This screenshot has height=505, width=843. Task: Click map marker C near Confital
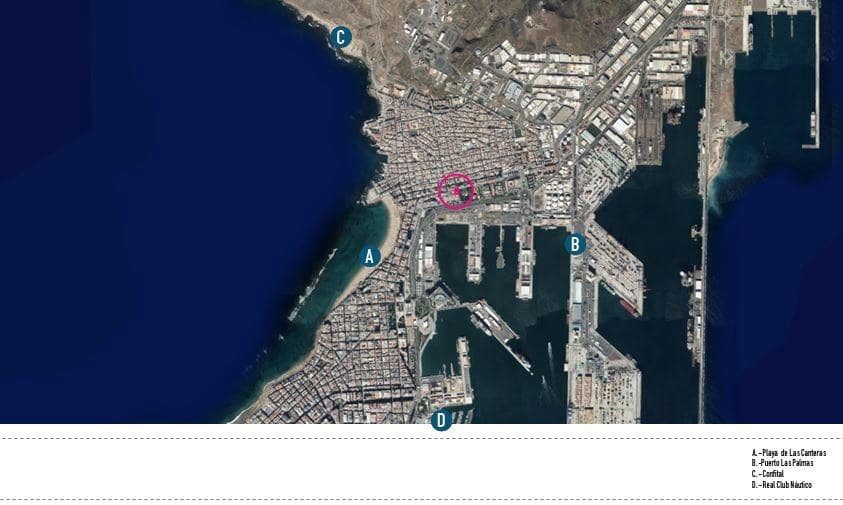pos(341,38)
